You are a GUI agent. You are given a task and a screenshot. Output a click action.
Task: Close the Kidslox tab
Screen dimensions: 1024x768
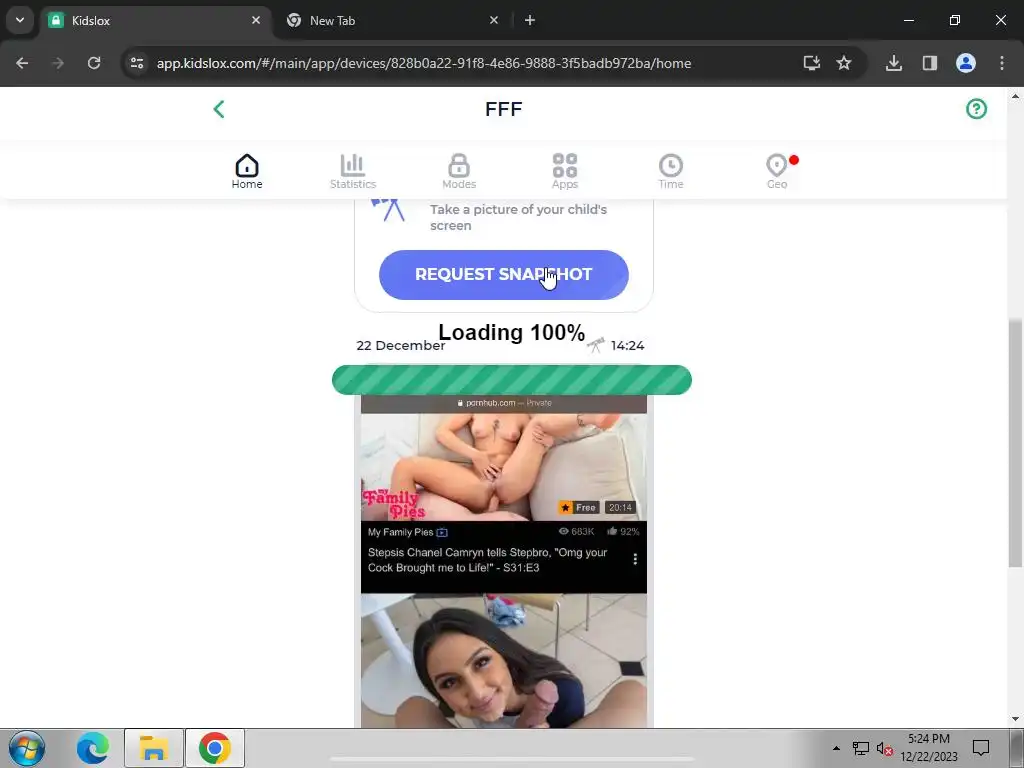tap(256, 20)
